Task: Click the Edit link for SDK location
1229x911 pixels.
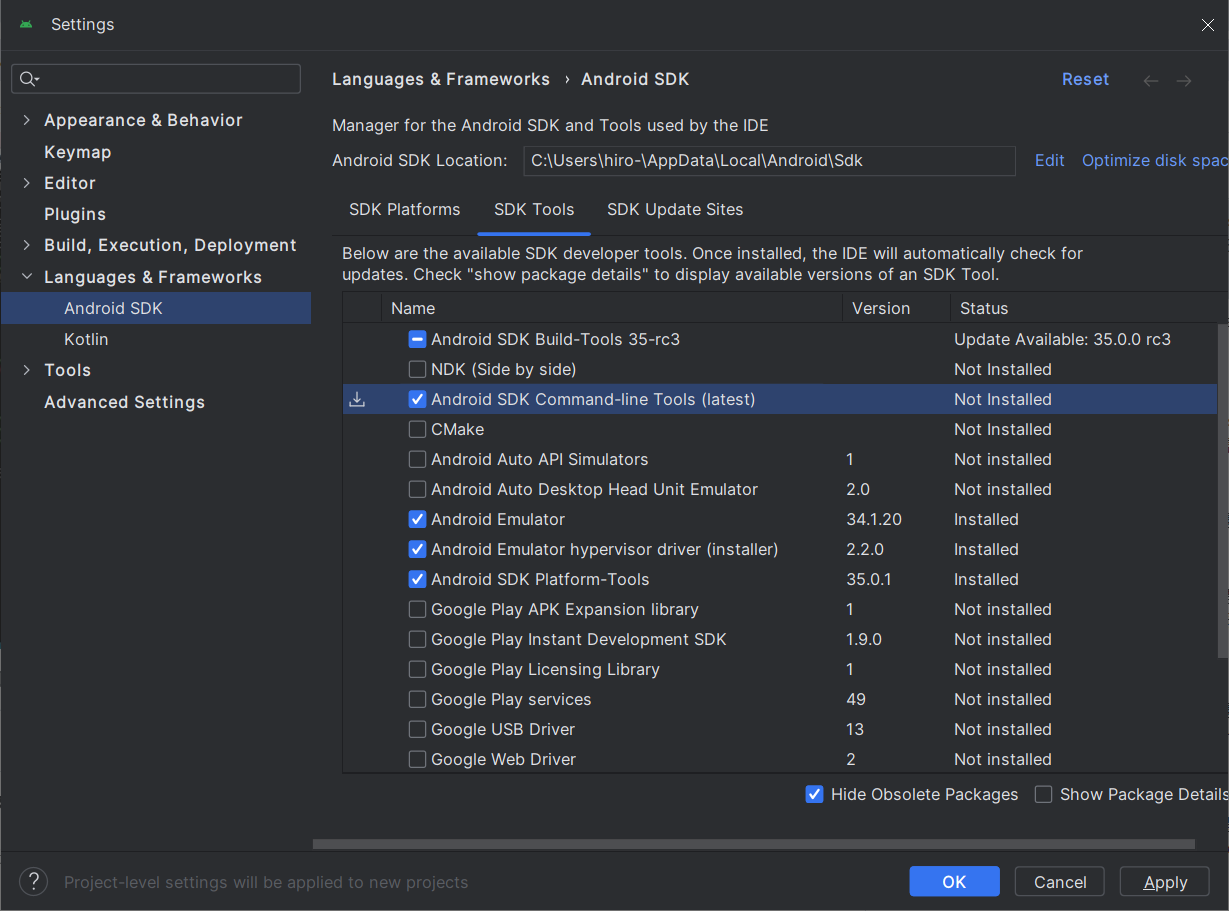Action: click(x=1049, y=161)
